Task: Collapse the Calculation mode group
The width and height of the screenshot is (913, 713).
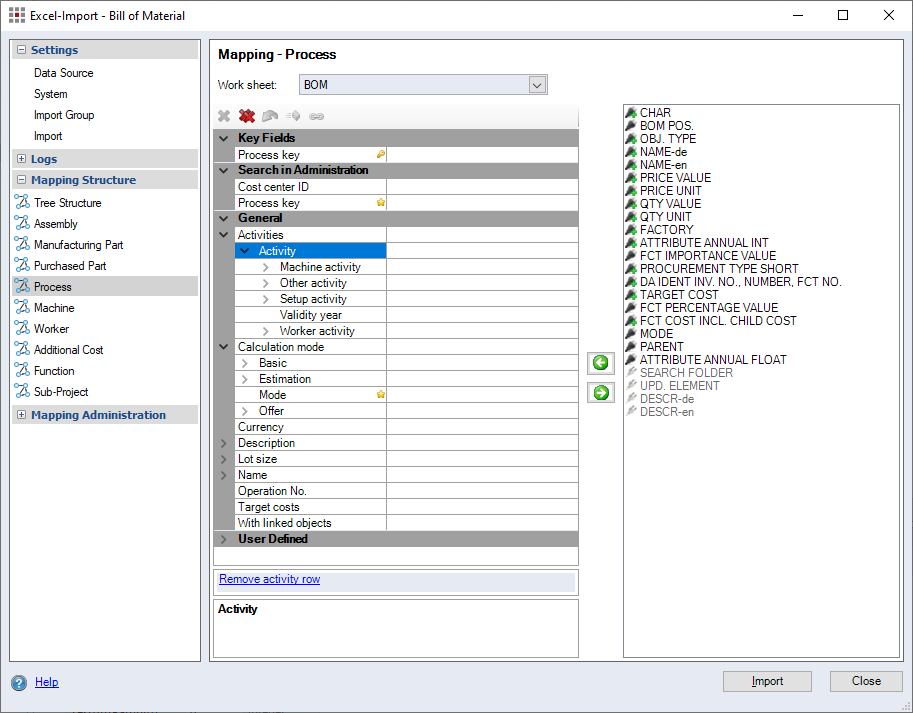Action: click(x=224, y=347)
